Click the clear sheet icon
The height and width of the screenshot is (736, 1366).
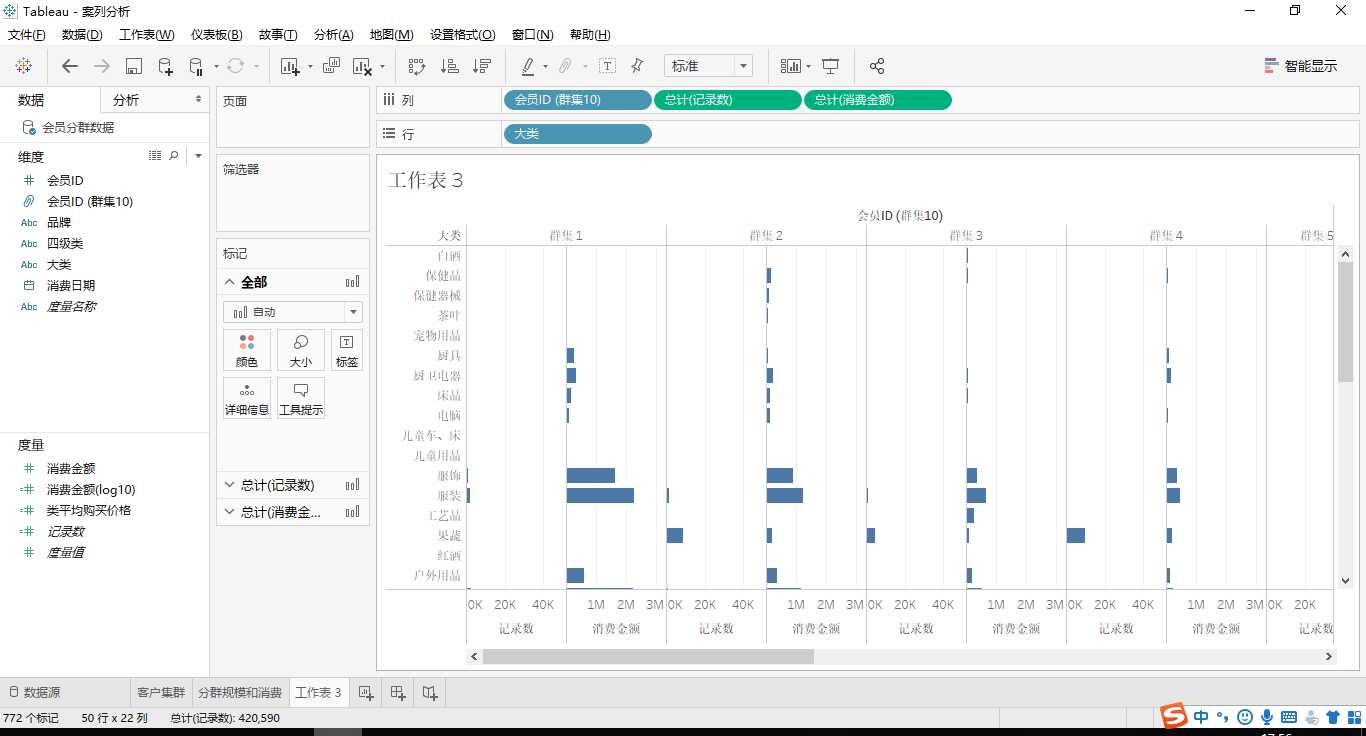pyautogui.click(x=363, y=66)
